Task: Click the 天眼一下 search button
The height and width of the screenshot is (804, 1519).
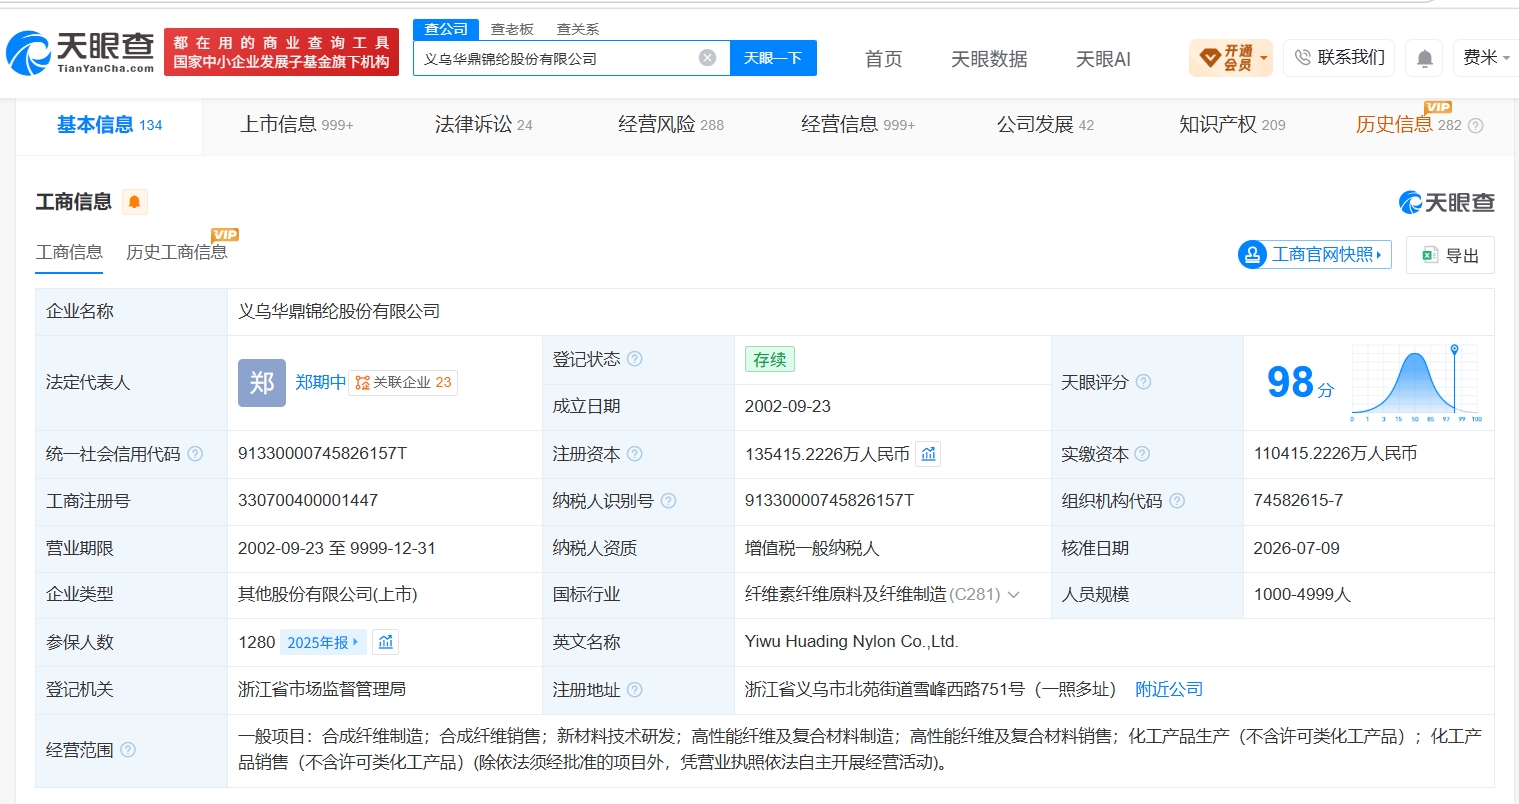Action: pyautogui.click(x=773, y=58)
